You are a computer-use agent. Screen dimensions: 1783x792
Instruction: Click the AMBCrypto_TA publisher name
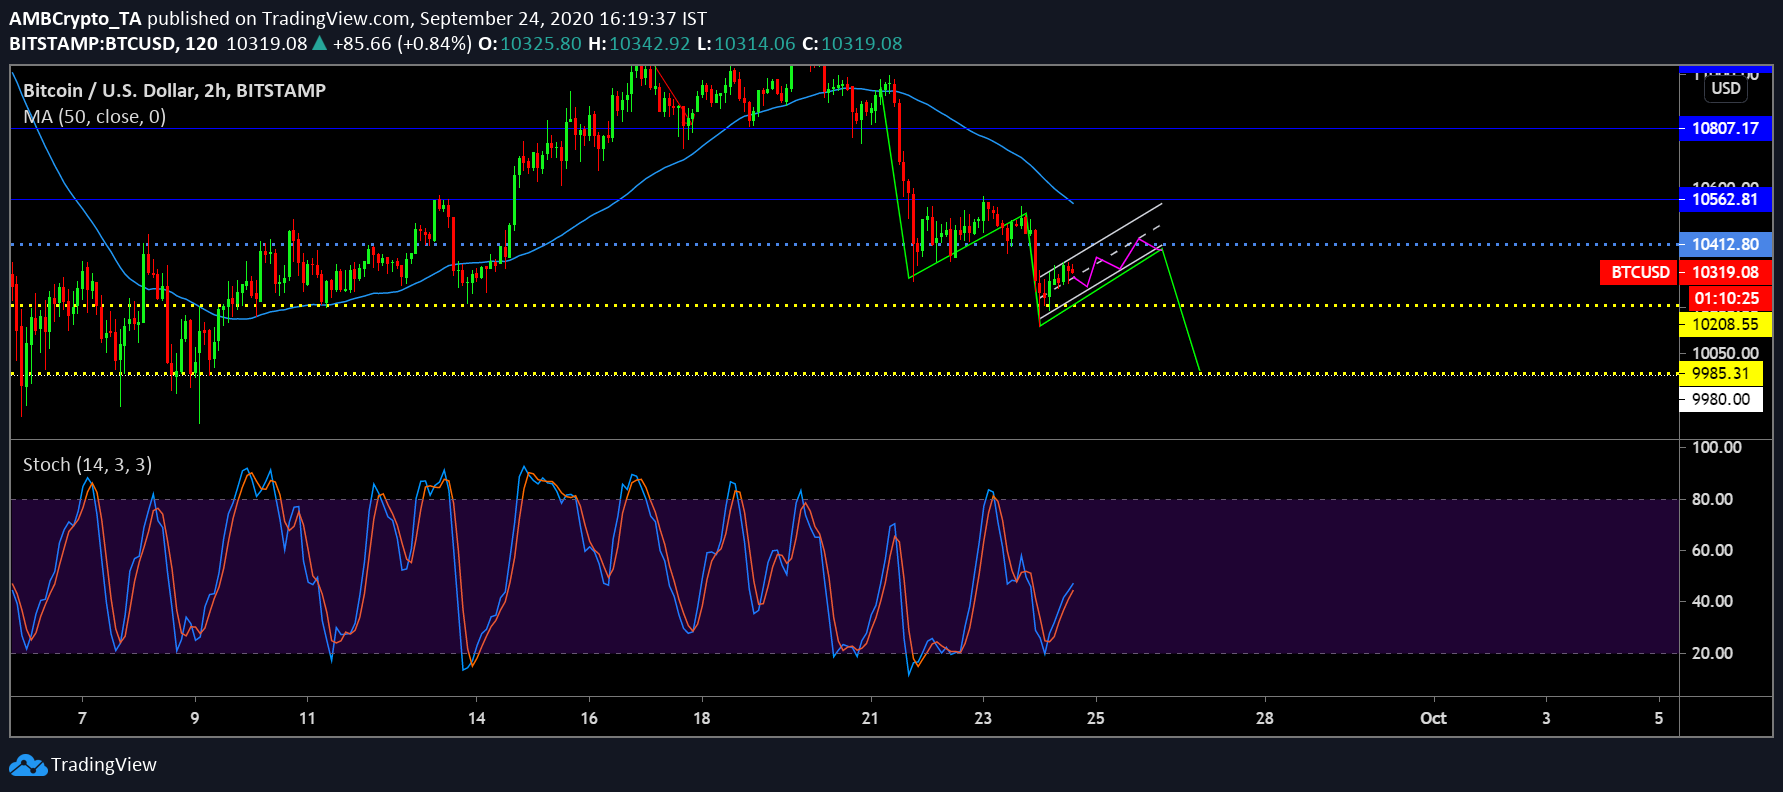coord(75,18)
